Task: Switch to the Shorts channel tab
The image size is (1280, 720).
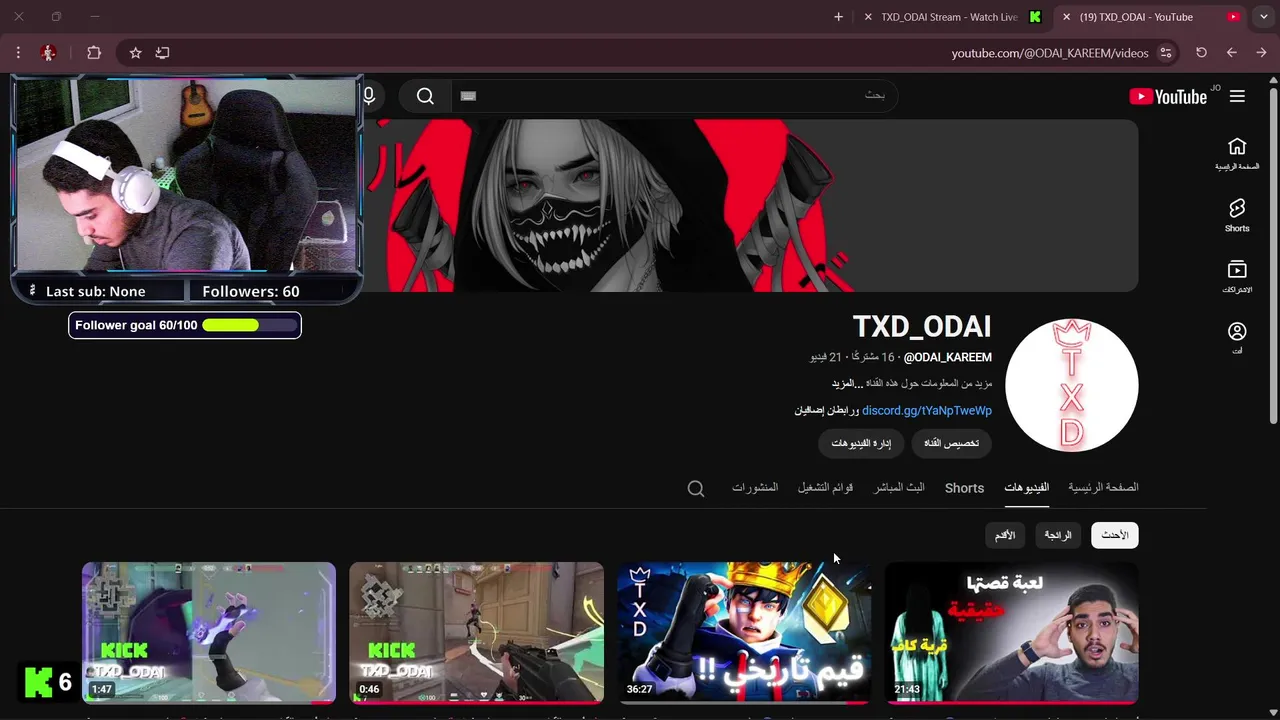Action: tap(964, 488)
